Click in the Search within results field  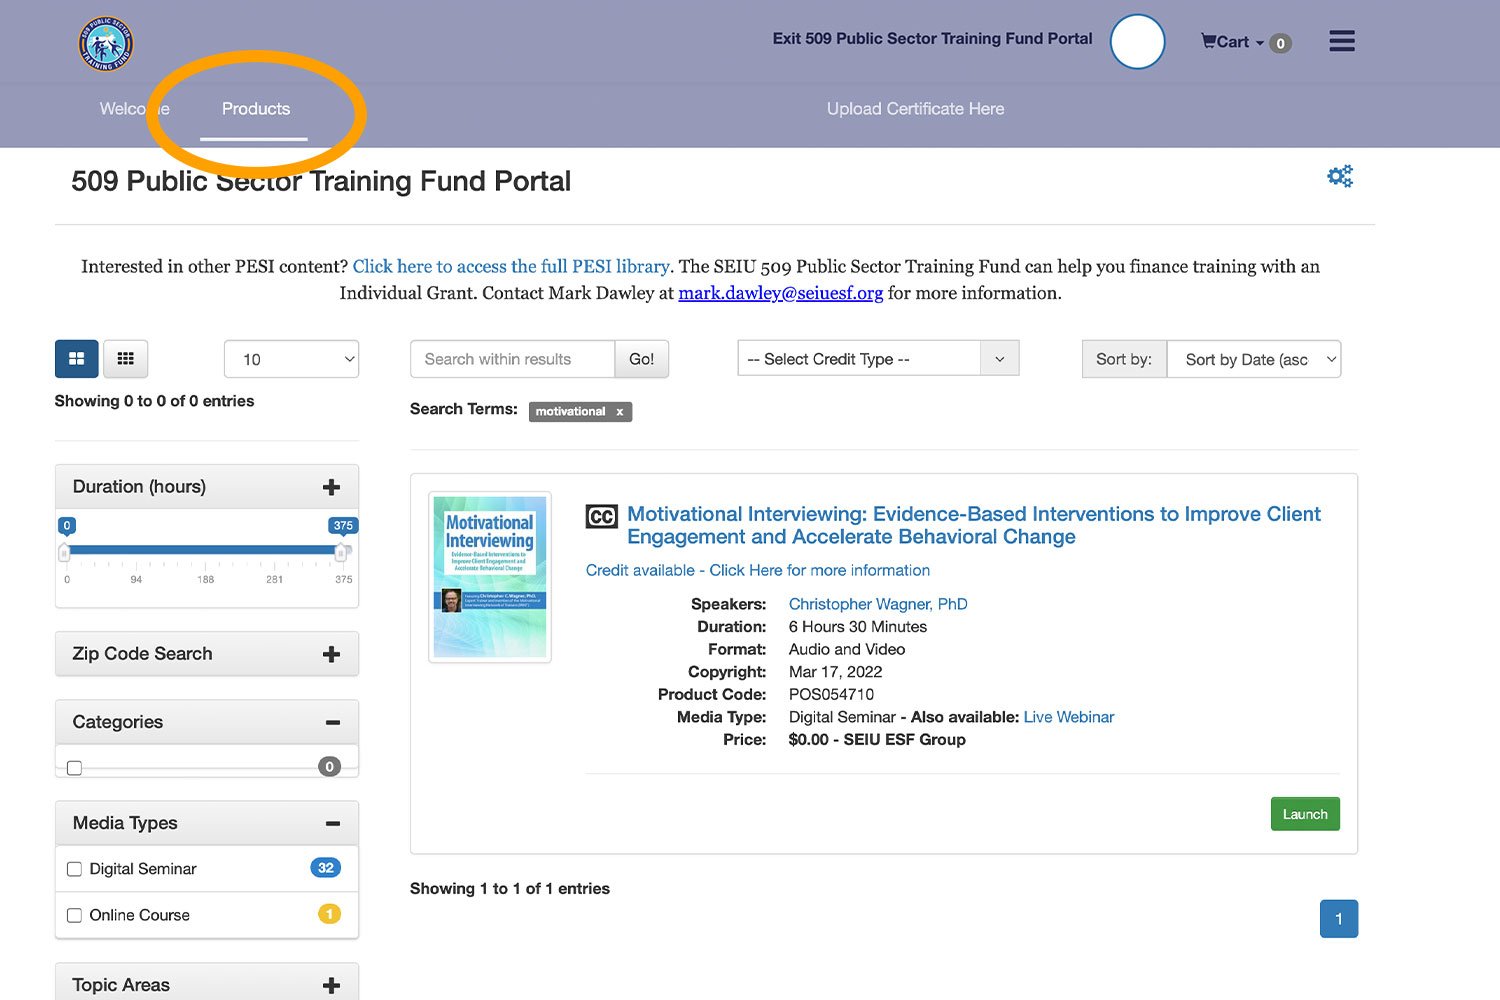click(x=512, y=359)
